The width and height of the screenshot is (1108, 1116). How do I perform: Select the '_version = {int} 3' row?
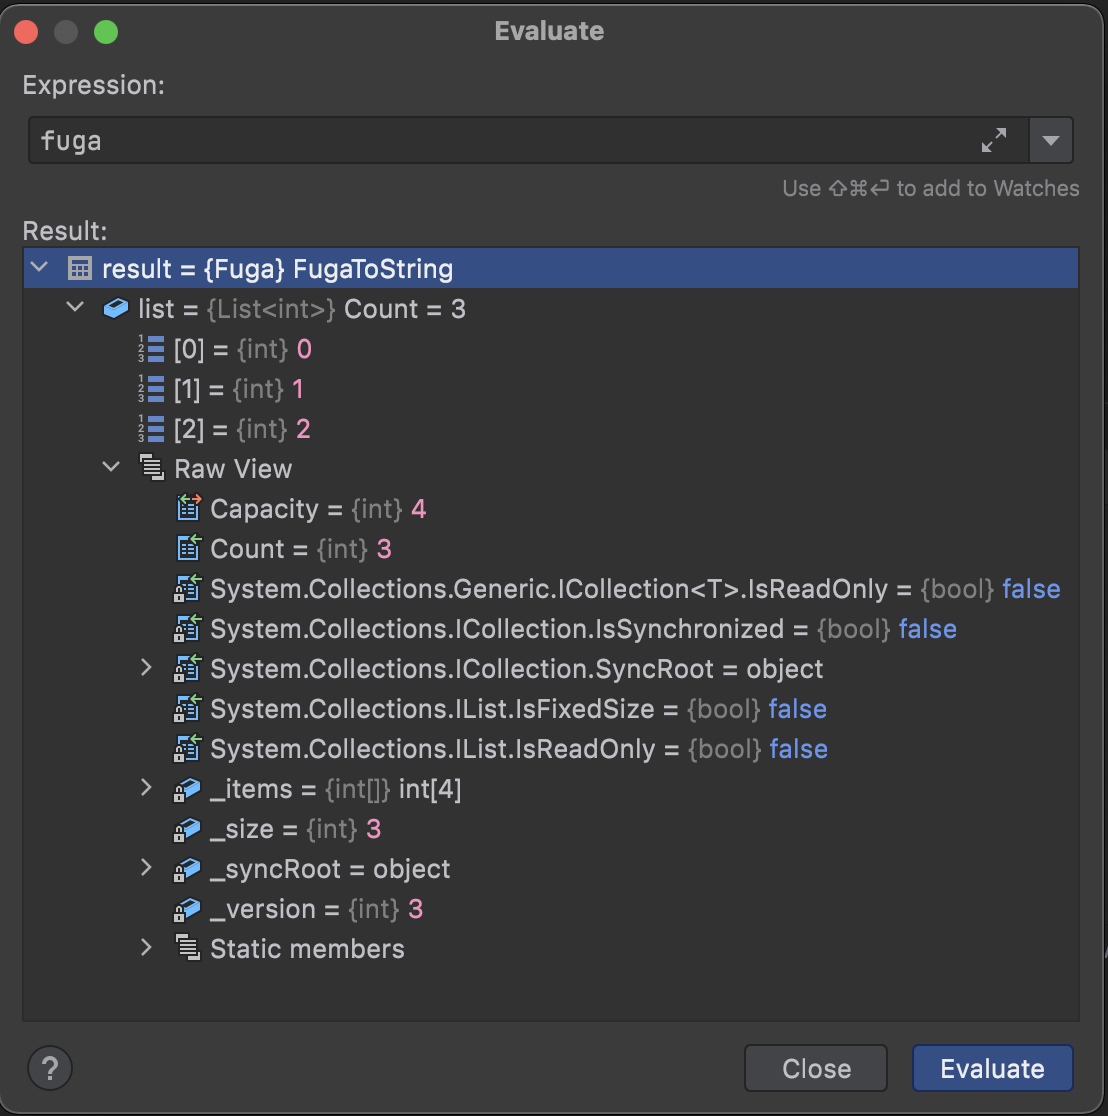click(551, 908)
